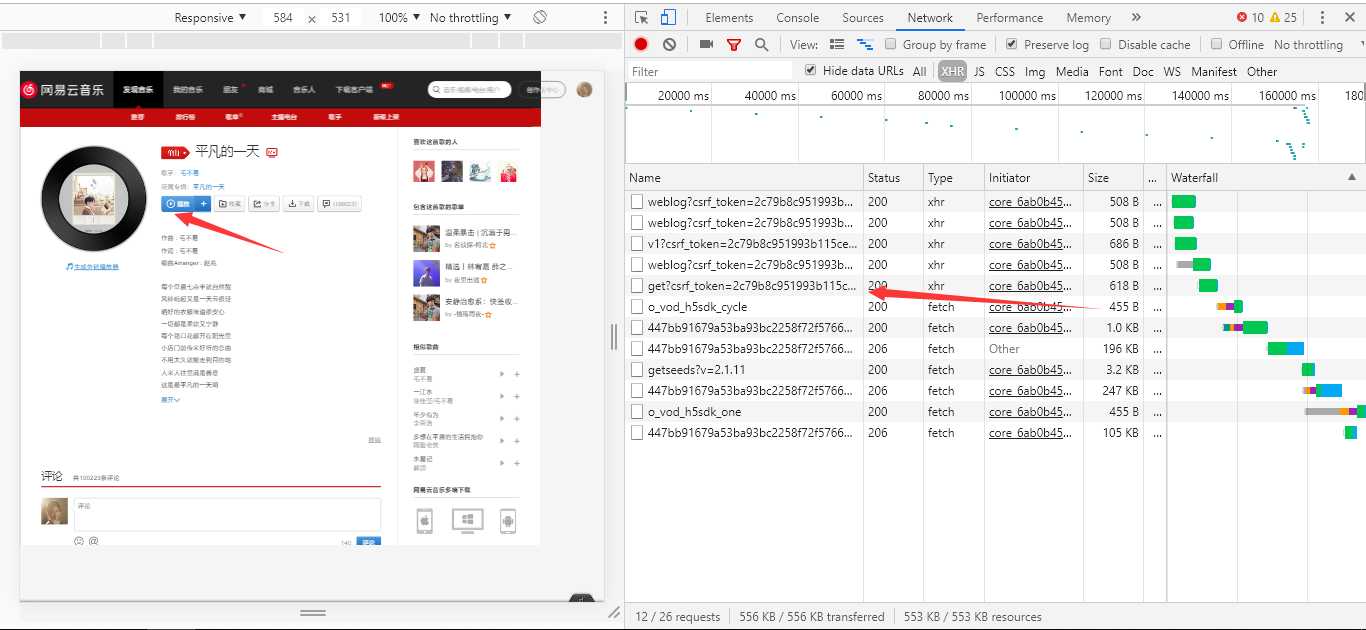
Task: Click the NetEase Cloud Music logo
Action: [x=64, y=90]
